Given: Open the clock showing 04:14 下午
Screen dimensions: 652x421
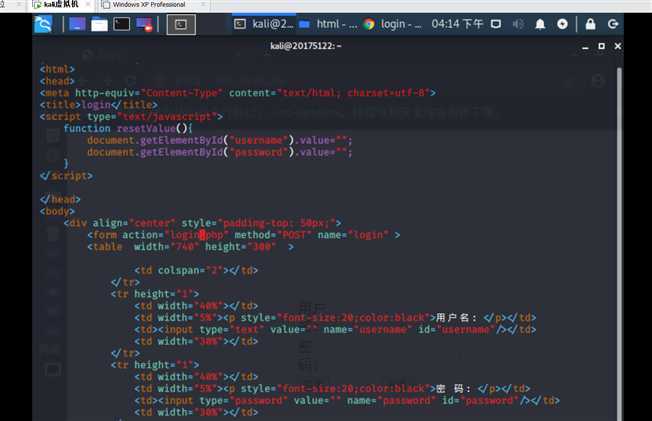Looking at the screenshot, I should coord(457,24).
